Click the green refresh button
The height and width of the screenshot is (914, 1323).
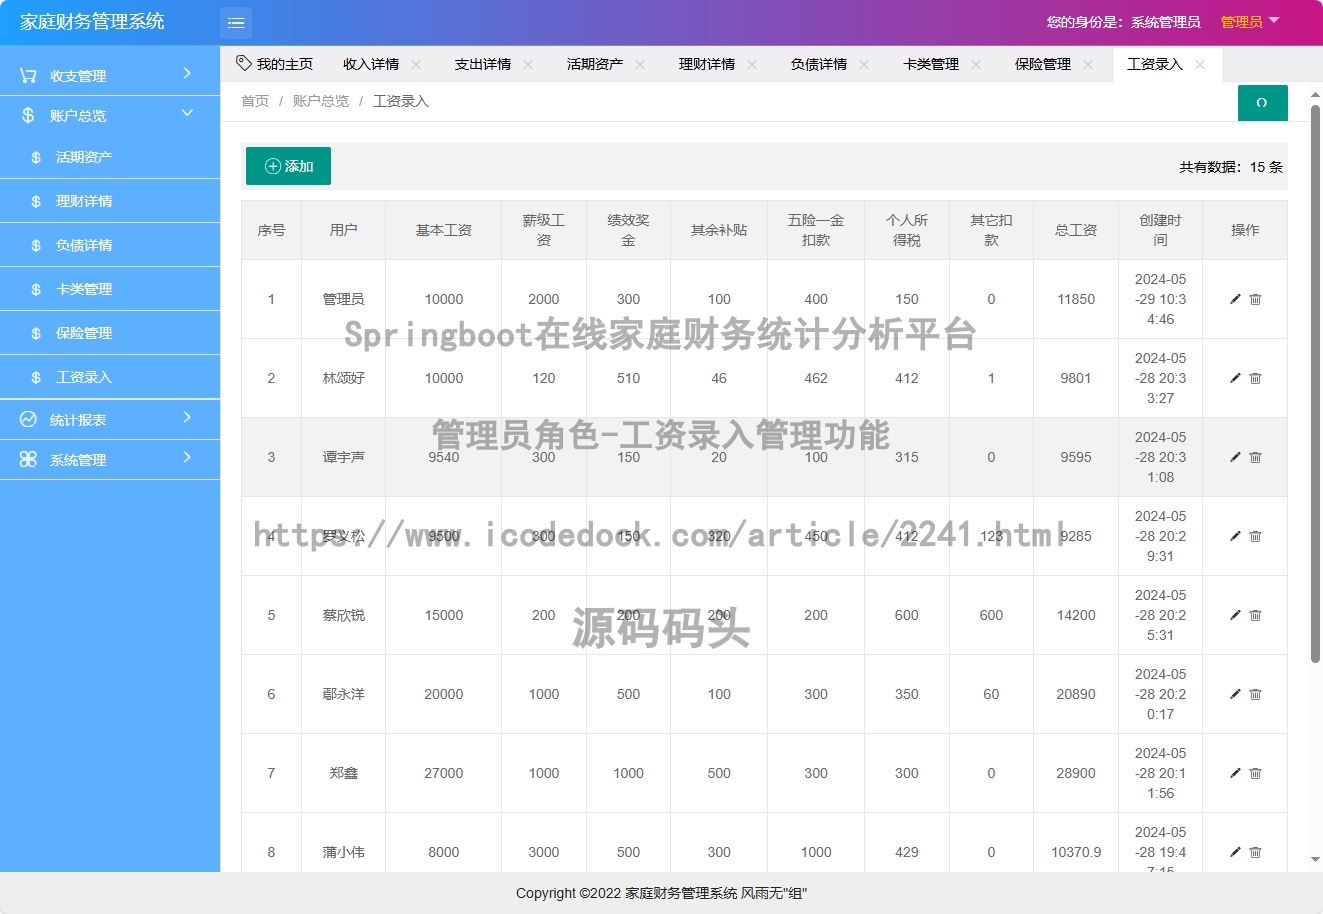point(1262,103)
